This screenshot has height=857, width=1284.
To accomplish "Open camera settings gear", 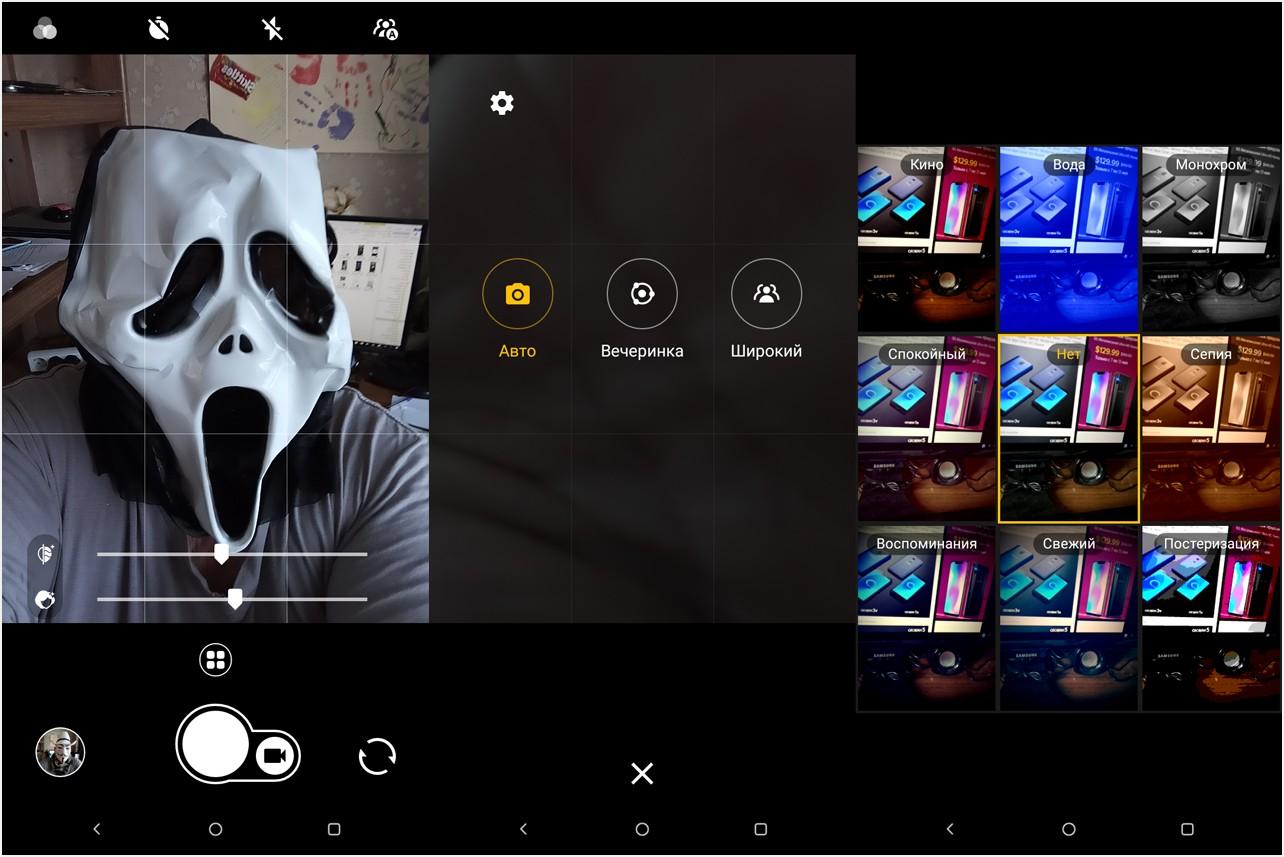I will point(502,103).
